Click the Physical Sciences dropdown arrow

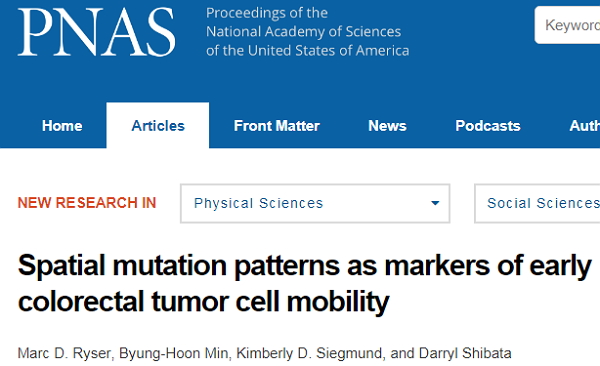(x=435, y=203)
